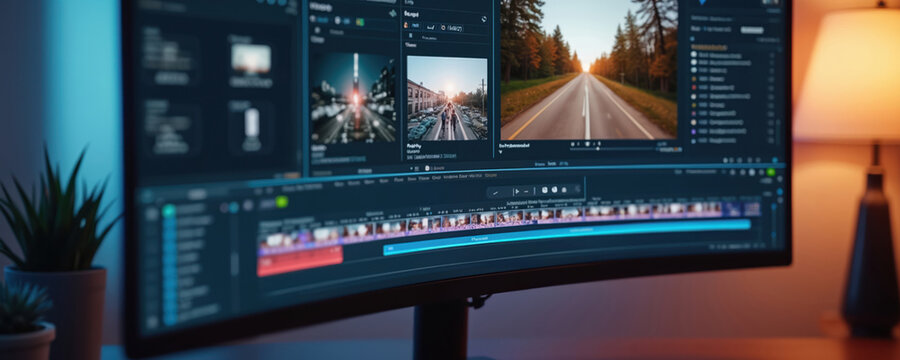Click the play arrow in timeline toolbar
The height and width of the screenshot is (360, 900).
point(516,191)
